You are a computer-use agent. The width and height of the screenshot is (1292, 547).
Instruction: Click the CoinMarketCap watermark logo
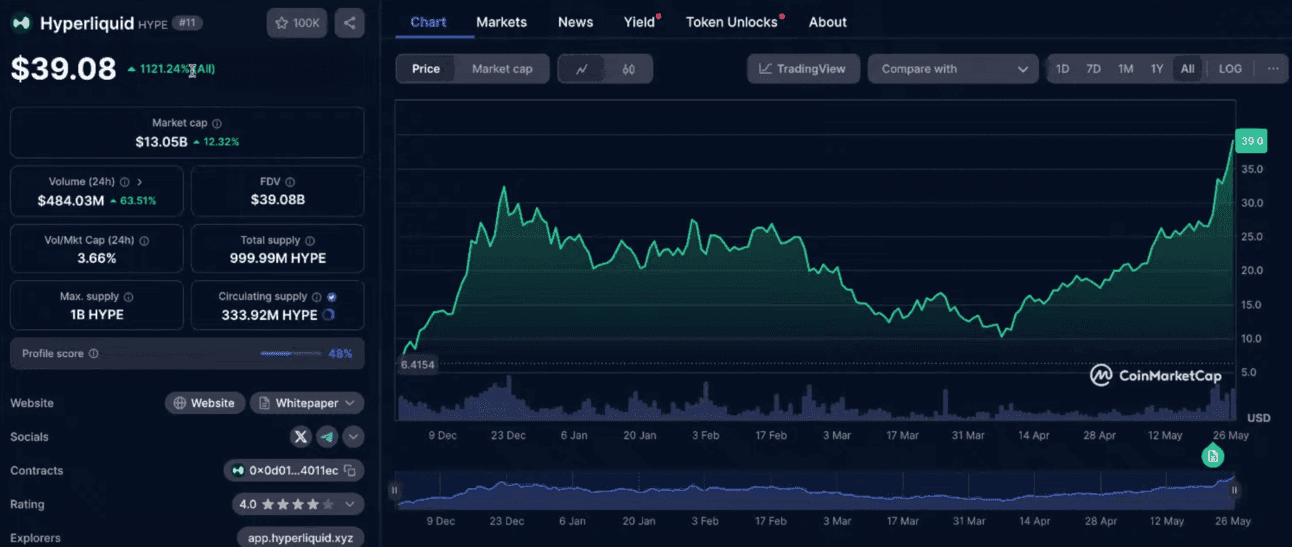(x=1155, y=375)
